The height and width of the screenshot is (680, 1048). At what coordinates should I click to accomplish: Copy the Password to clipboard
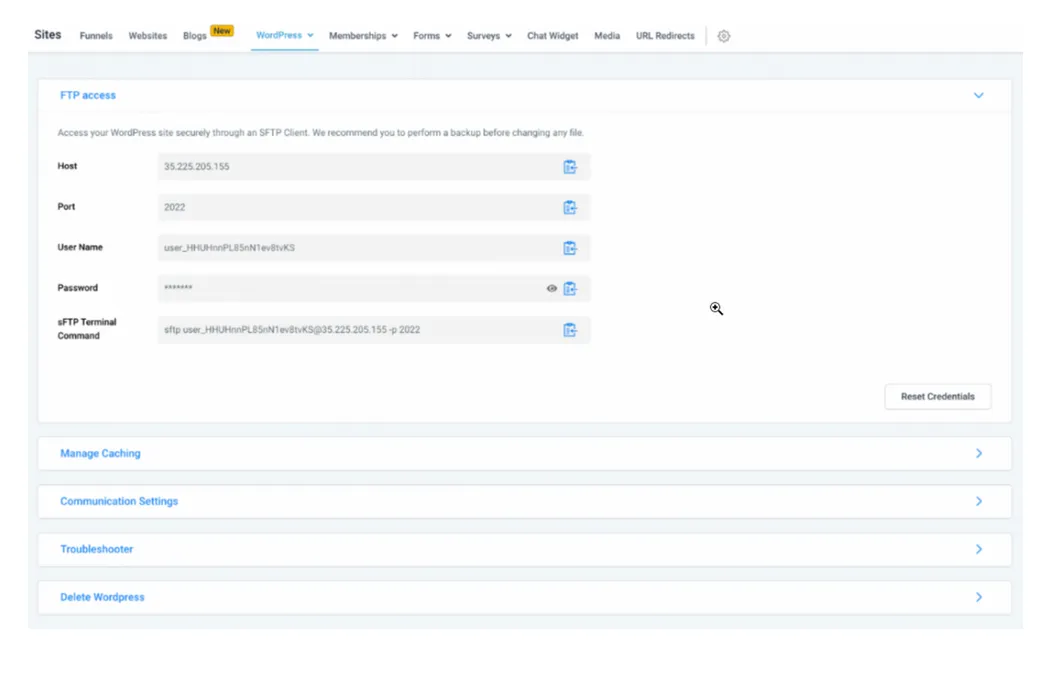click(569, 288)
